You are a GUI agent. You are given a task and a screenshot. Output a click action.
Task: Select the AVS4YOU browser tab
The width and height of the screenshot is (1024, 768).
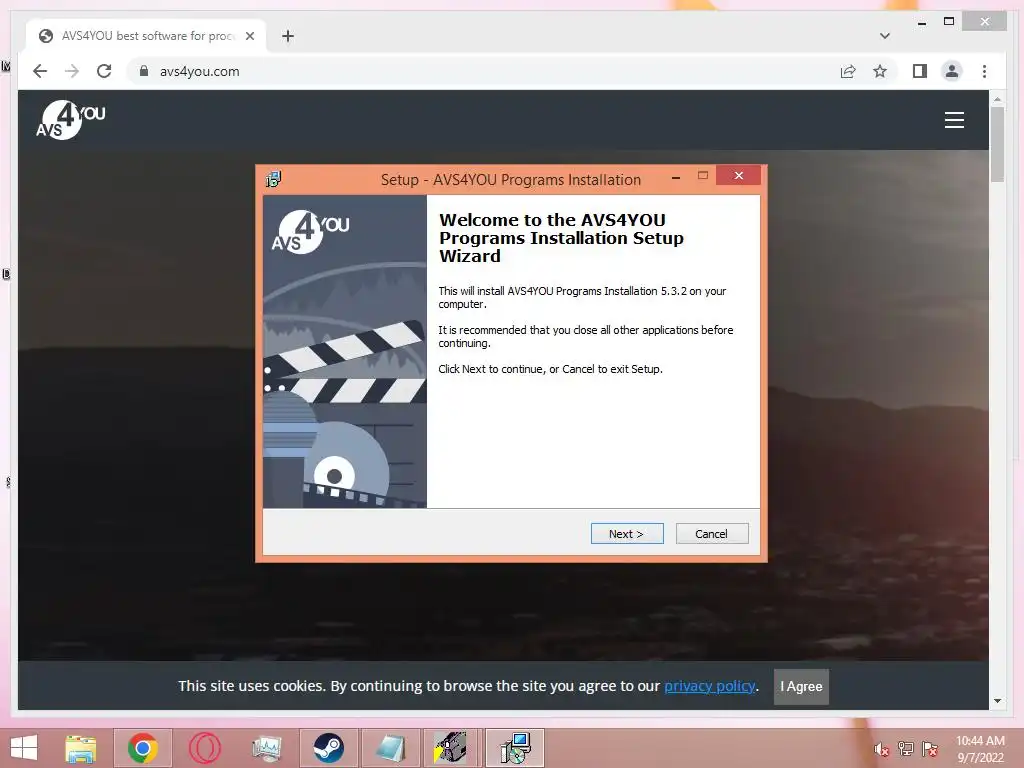point(146,36)
